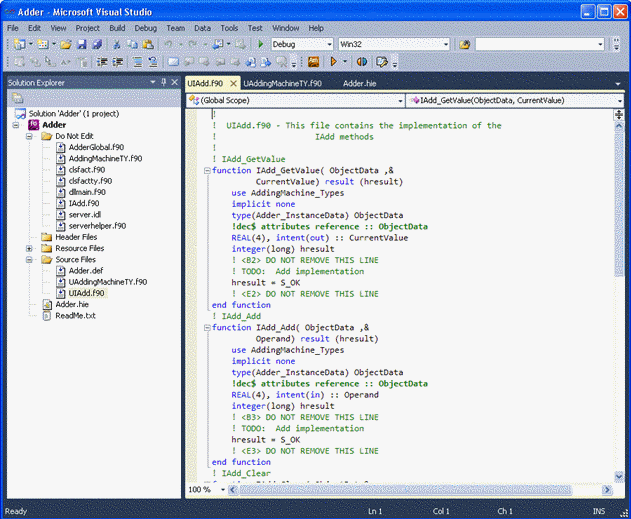Select ReadMe.txt in Solution Explorer
Screen dimensions: 631x519
click(x=75, y=316)
